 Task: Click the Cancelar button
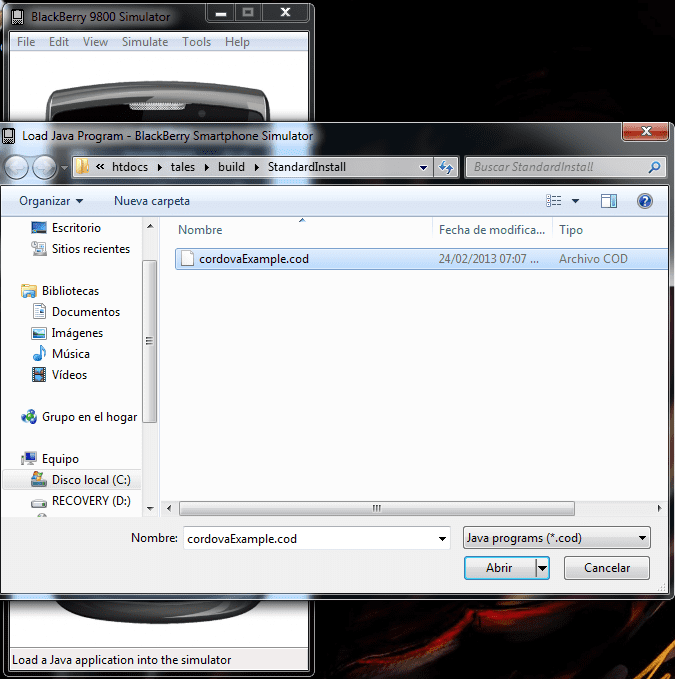tap(607, 568)
